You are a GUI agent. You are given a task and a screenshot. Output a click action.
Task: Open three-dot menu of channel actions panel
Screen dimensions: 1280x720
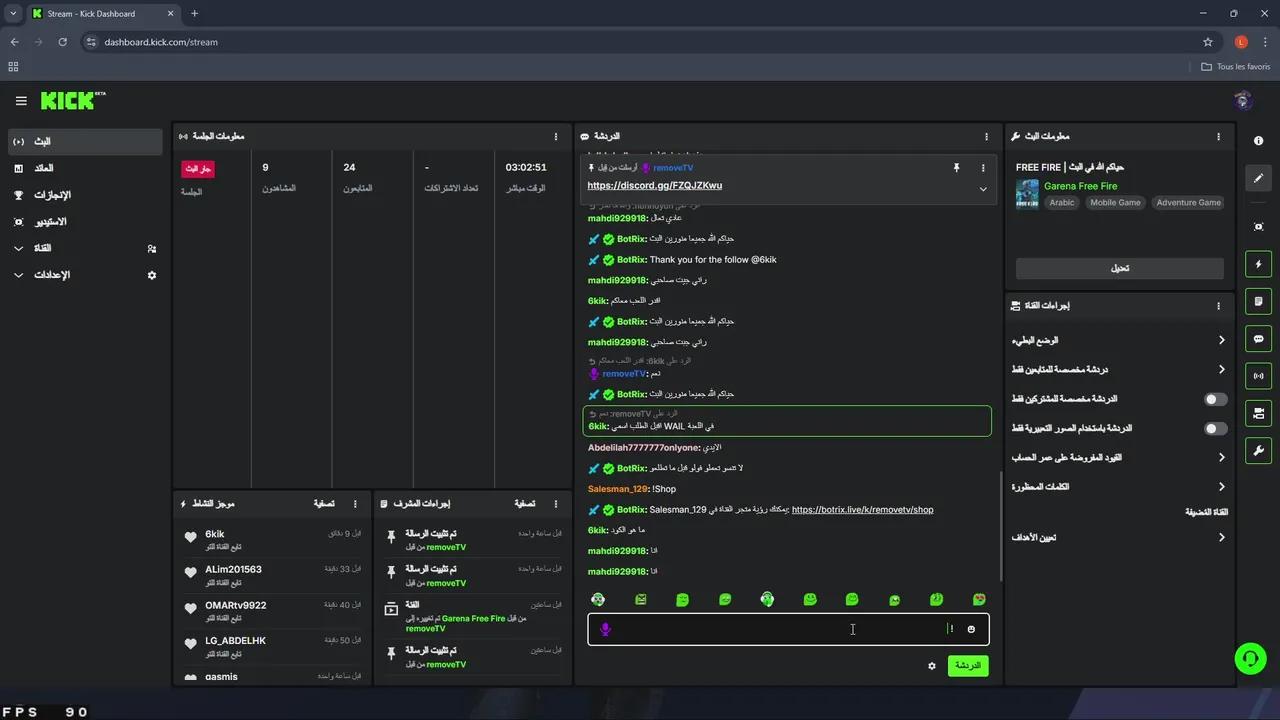tap(1218, 306)
